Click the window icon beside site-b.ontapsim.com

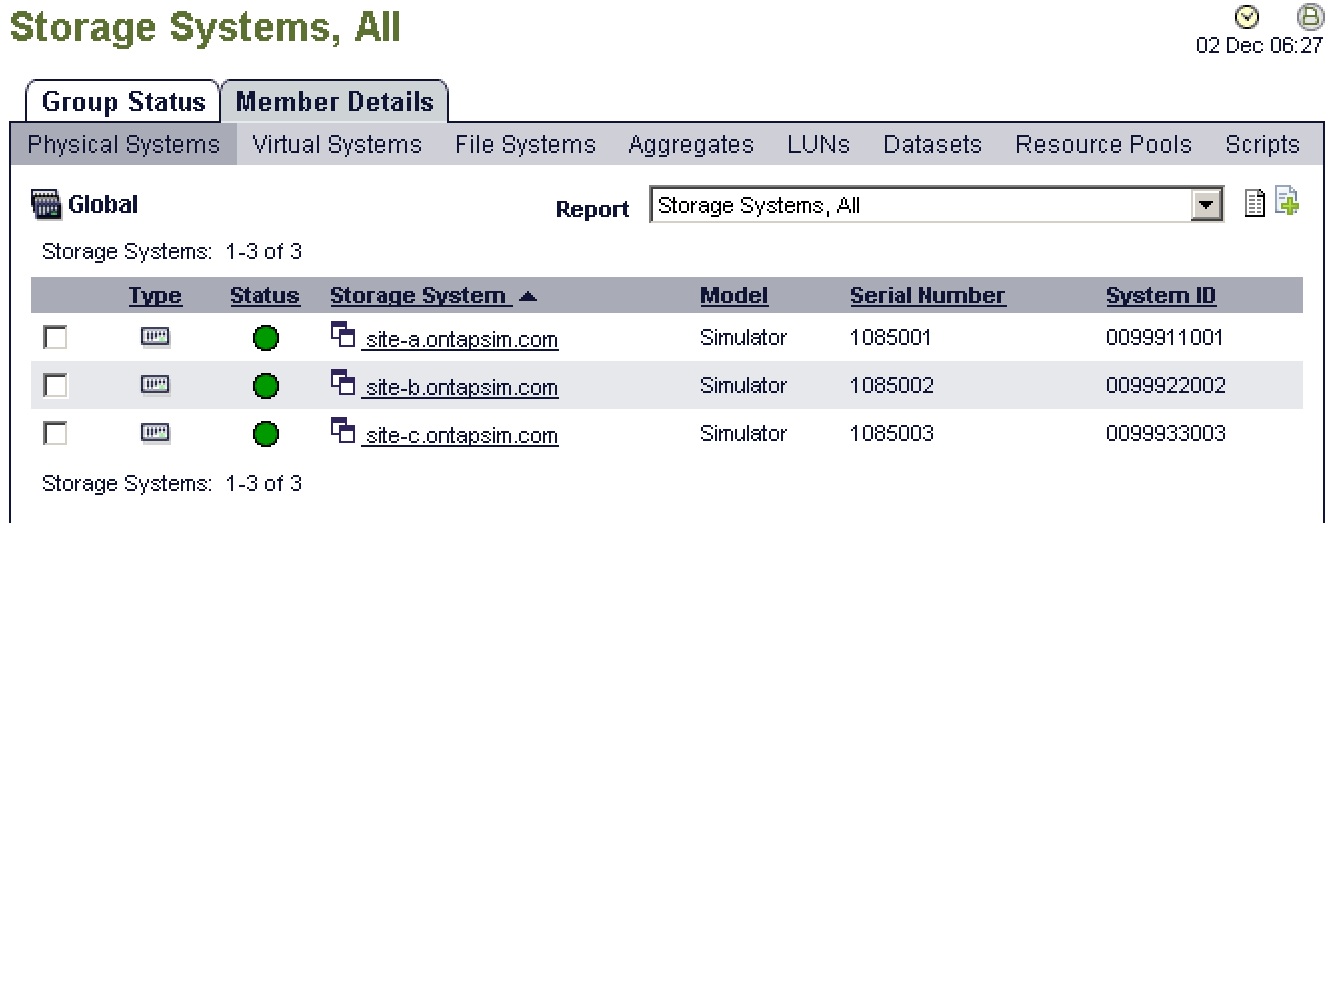pos(343,383)
